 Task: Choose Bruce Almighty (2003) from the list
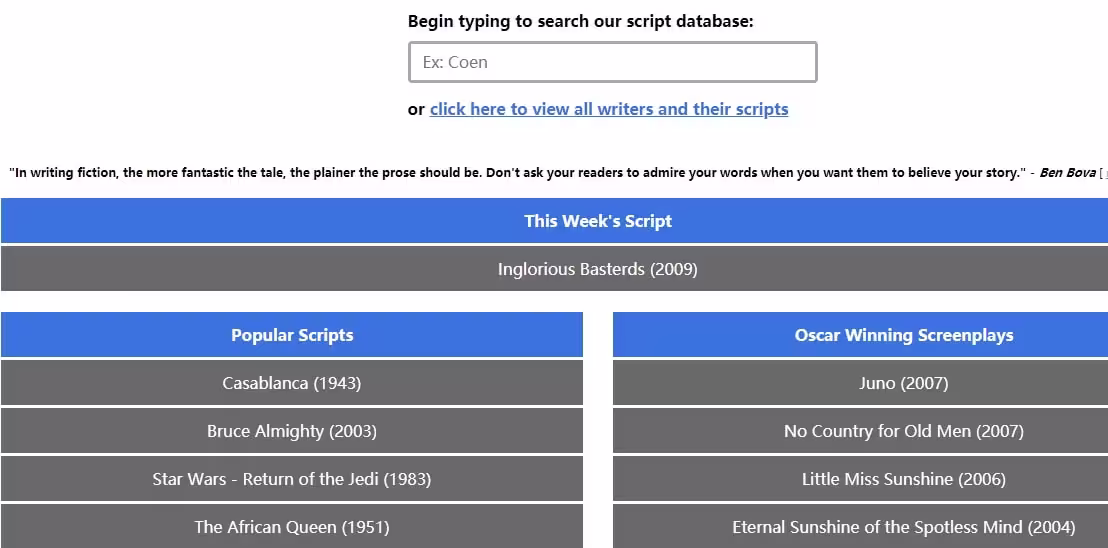tap(292, 431)
